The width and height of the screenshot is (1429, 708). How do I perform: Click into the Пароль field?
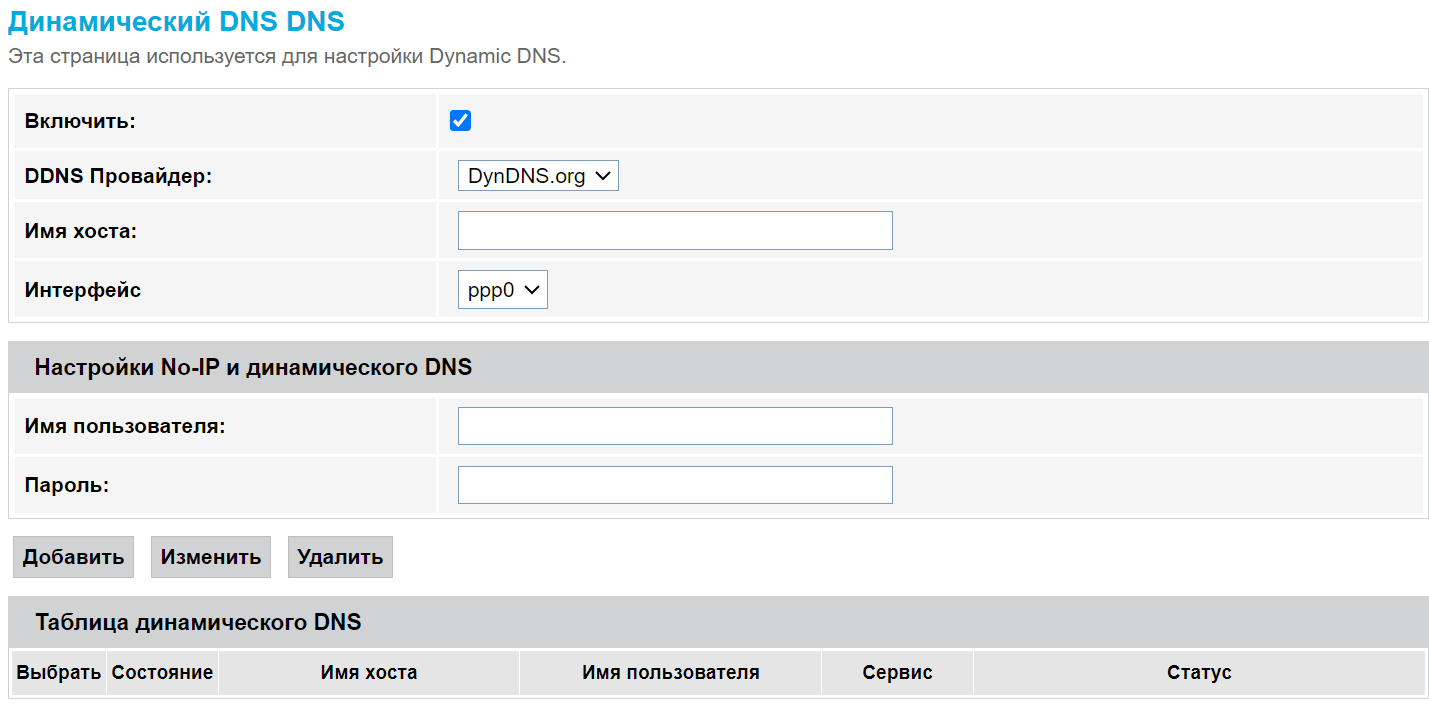pyautogui.click(x=675, y=485)
